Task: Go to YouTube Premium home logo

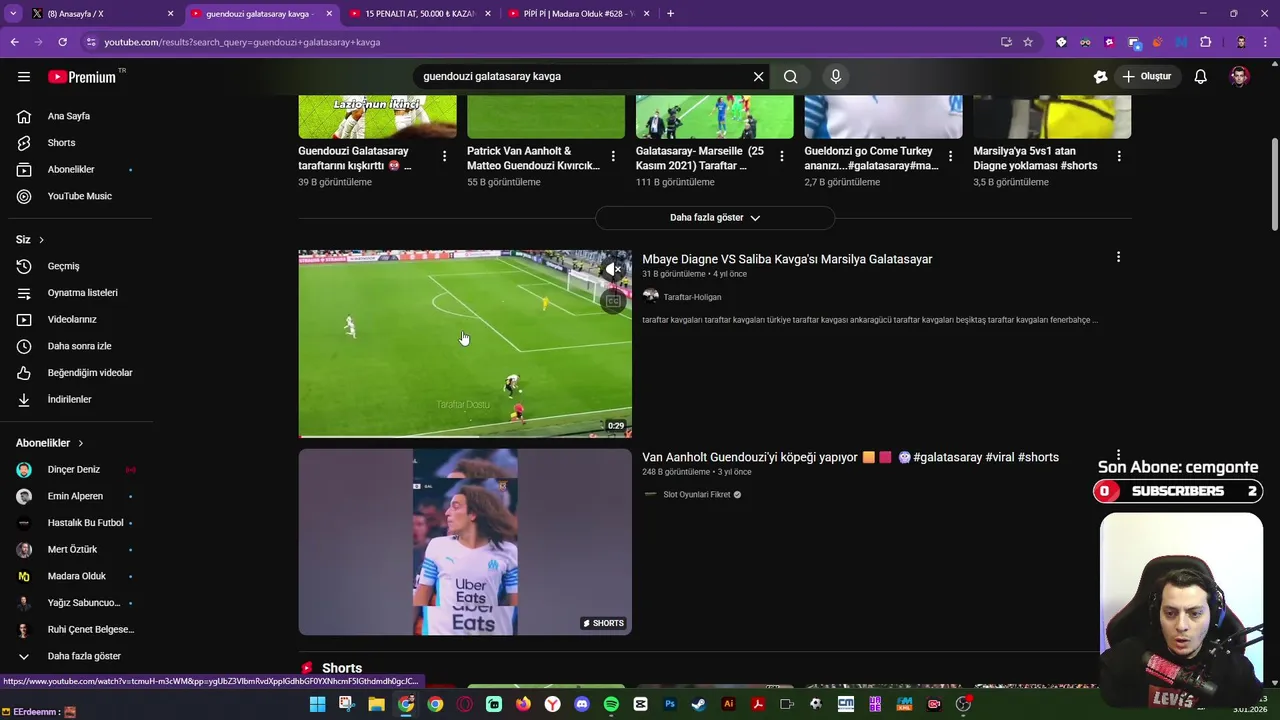Action: (x=82, y=77)
